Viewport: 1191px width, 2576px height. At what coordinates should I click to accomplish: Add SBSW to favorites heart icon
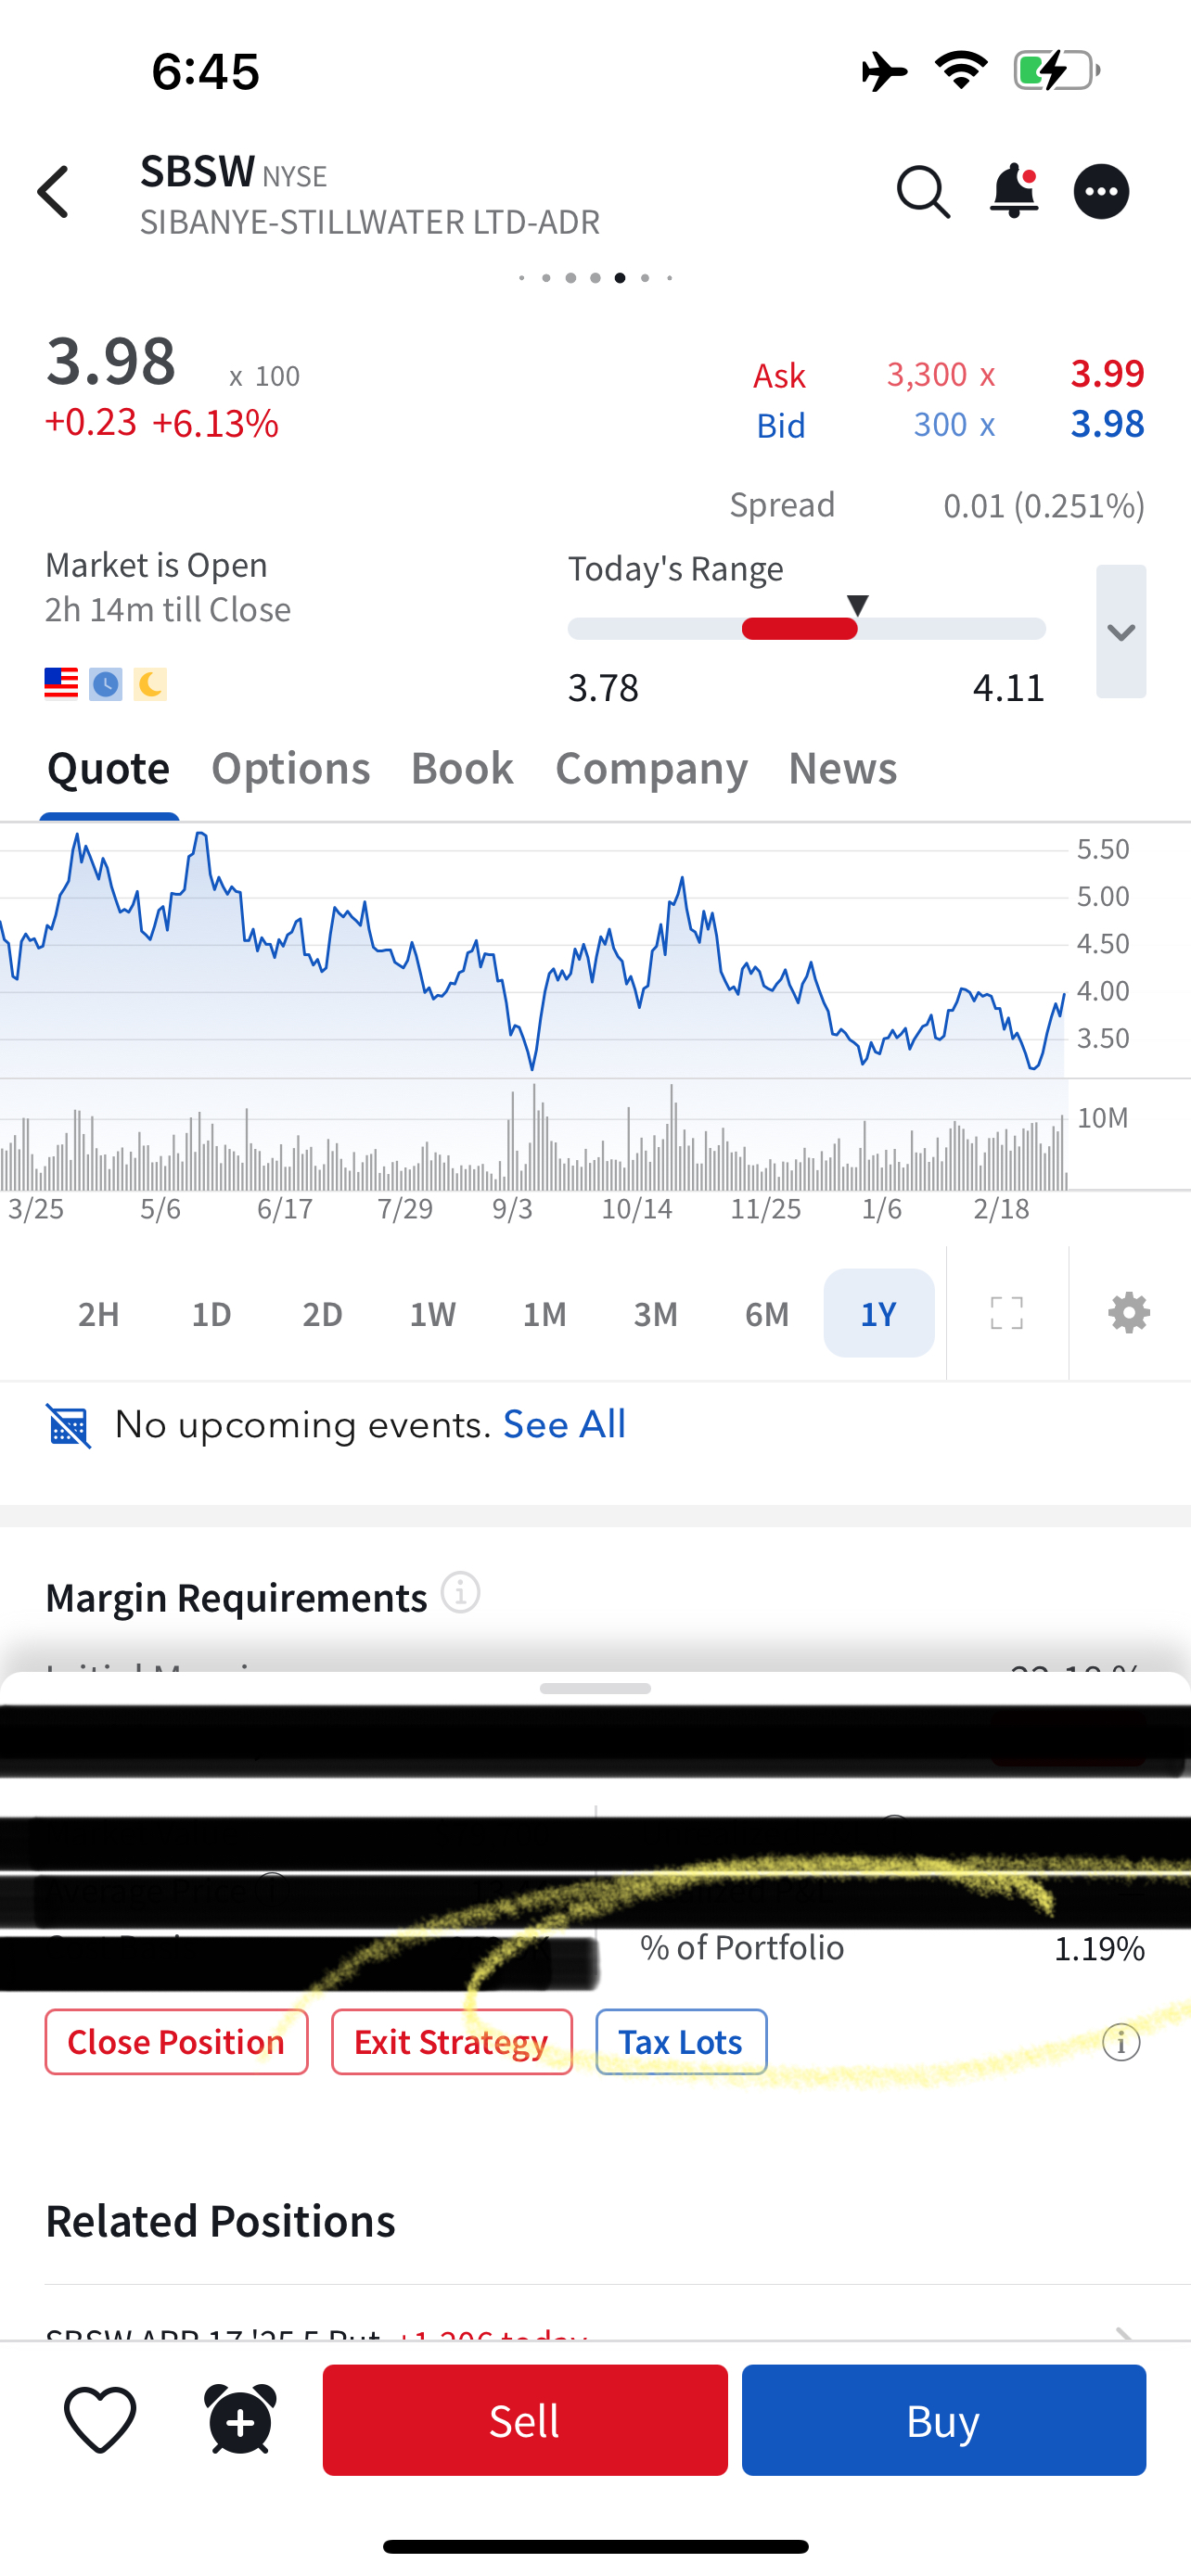coord(100,2420)
